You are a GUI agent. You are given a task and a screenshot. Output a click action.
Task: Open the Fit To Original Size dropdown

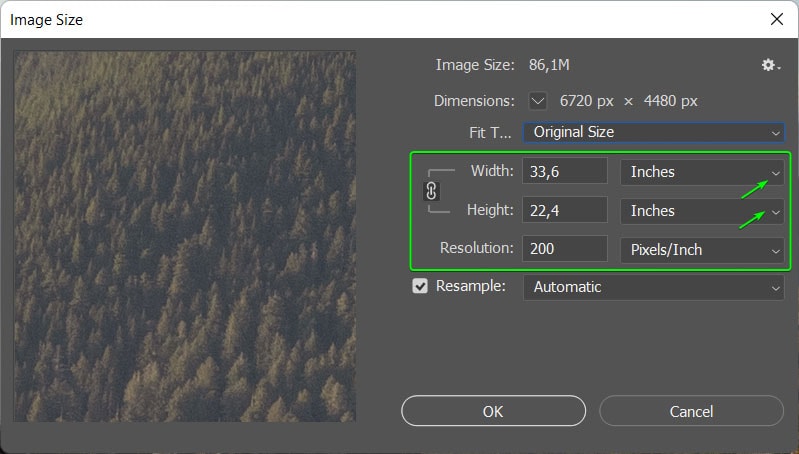(653, 132)
